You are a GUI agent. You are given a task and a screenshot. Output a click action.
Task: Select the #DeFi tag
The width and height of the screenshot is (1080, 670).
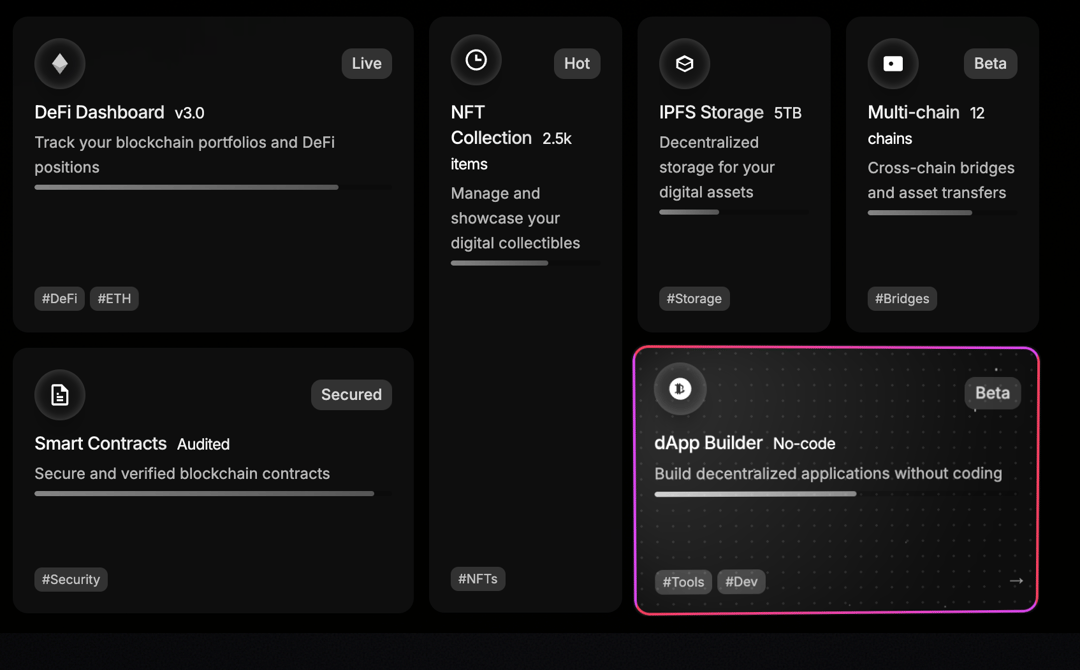(x=59, y=299)
